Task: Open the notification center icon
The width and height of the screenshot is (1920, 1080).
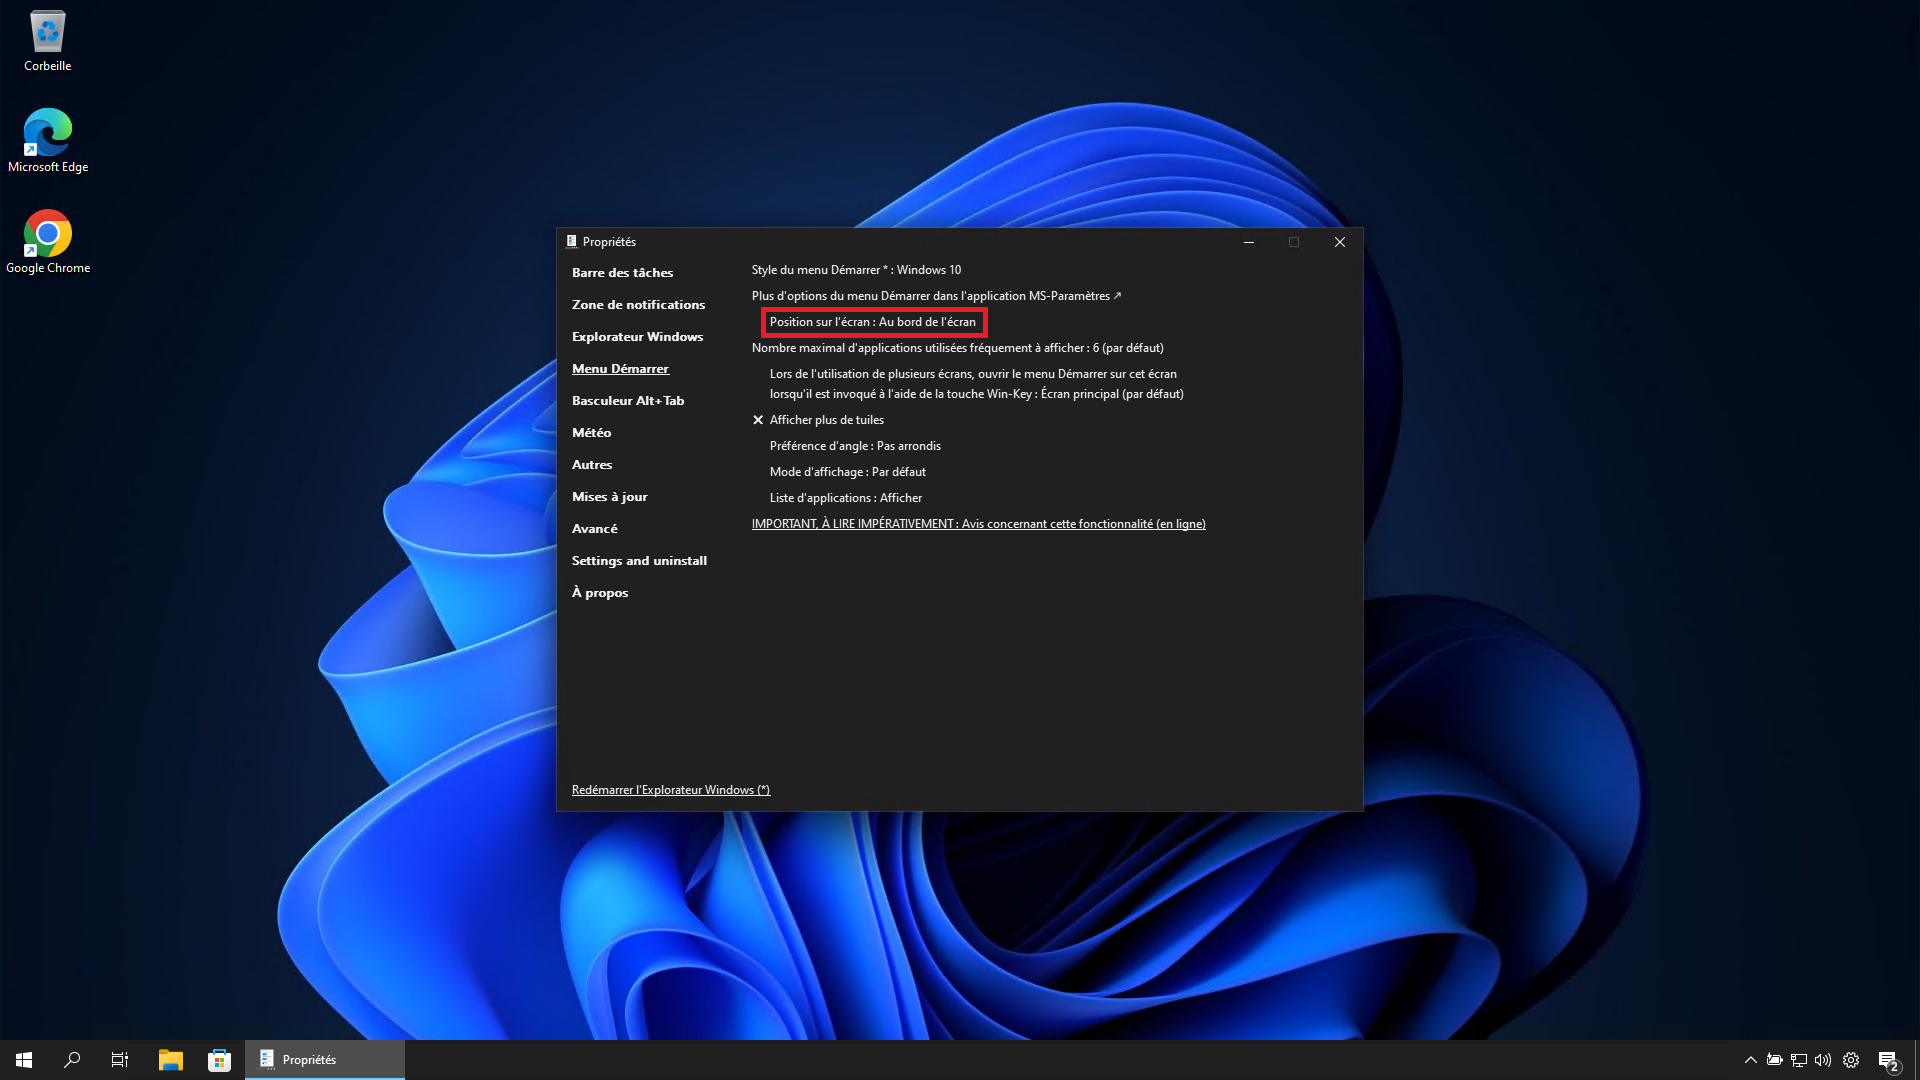Action: pos(1888,1060)
